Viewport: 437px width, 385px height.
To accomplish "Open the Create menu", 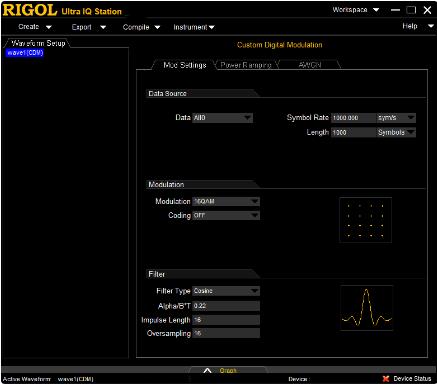I will click(35, 27).
